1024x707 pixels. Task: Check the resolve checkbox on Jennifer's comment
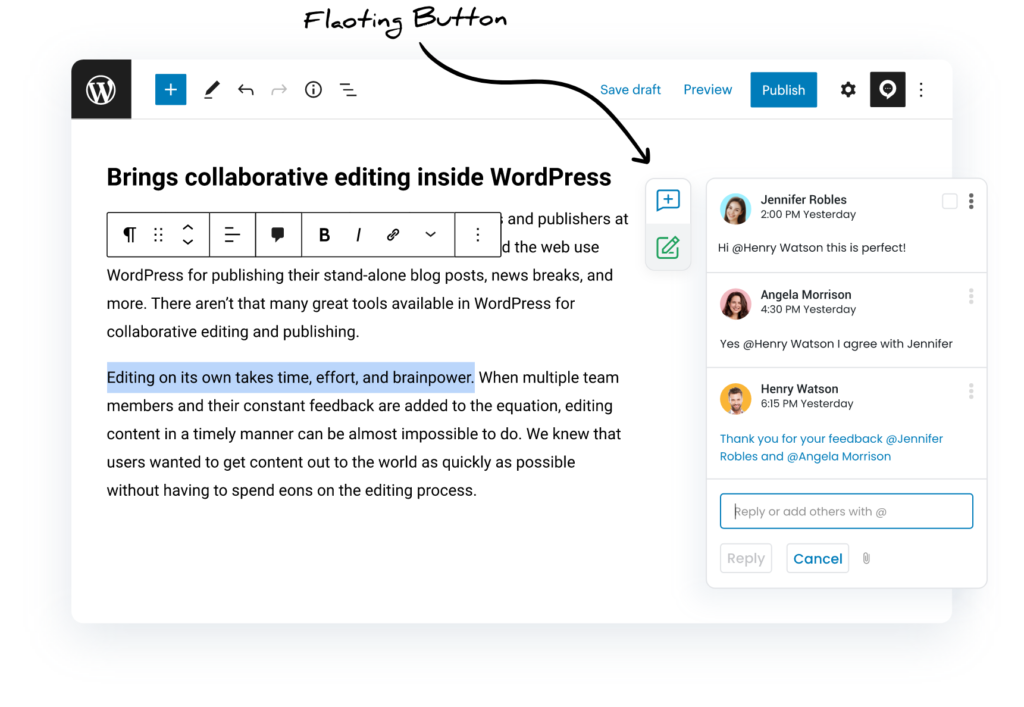tap(950, 201)
